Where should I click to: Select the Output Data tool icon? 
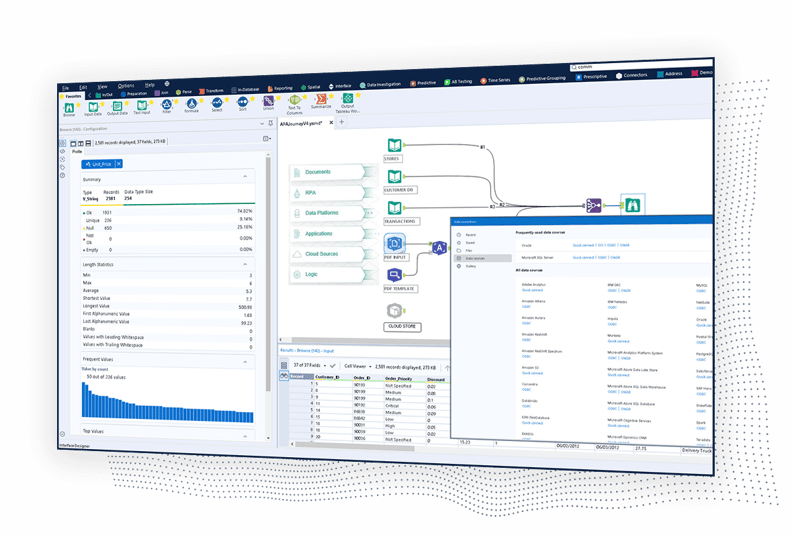coord(117,106)
